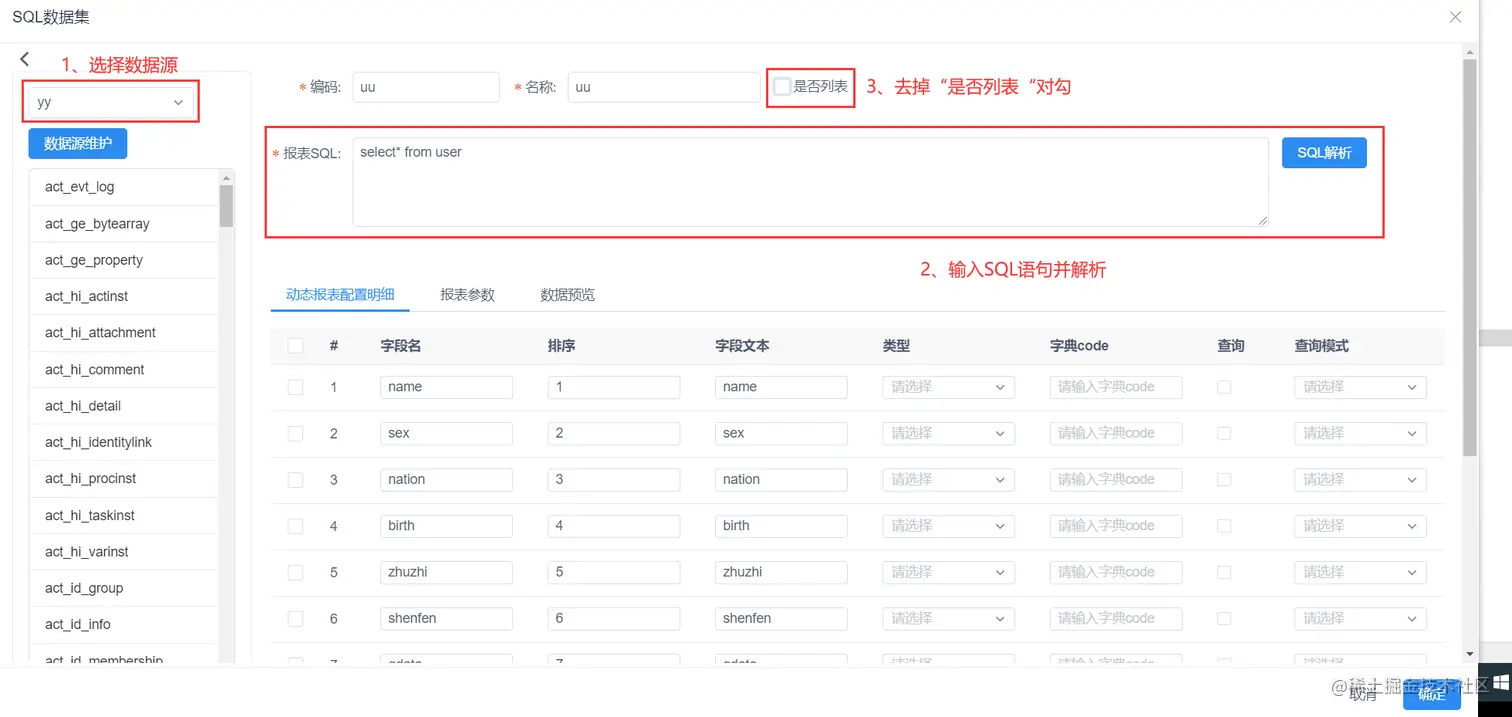Enable 查询 checkbox in sex row
The height and width of the screenshot is (717, 1512).
(1224, 433)
